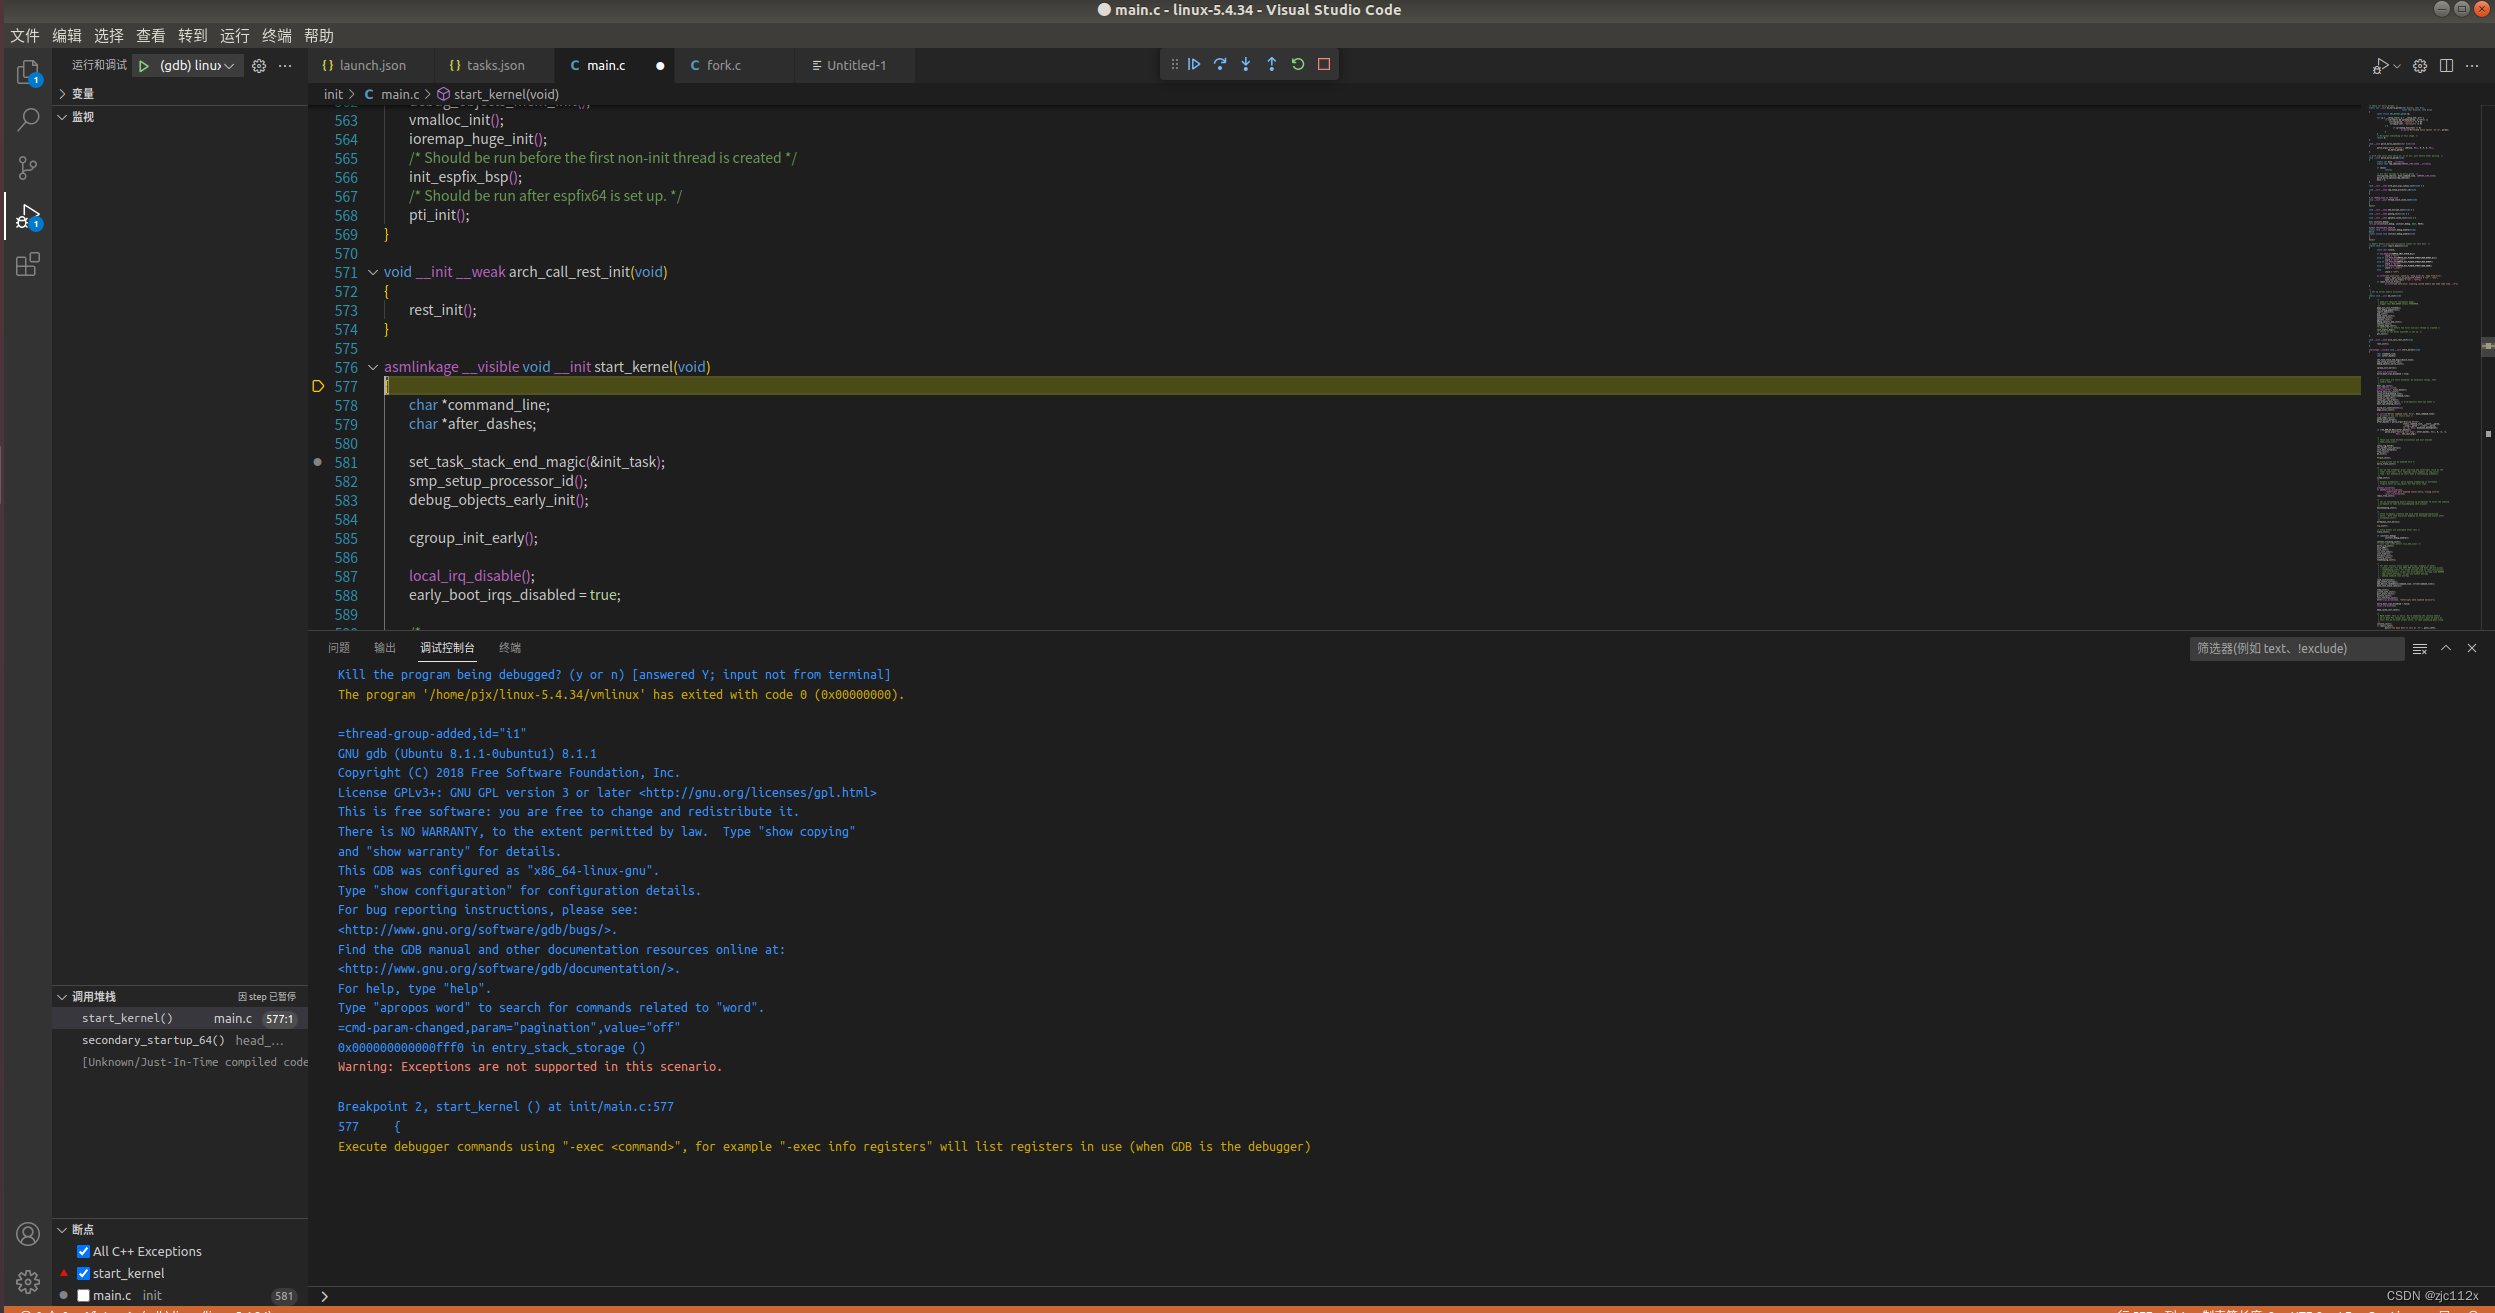
Task: Click the code minimap on the right
Action: pyautogui.click(x=2420, y=366)
